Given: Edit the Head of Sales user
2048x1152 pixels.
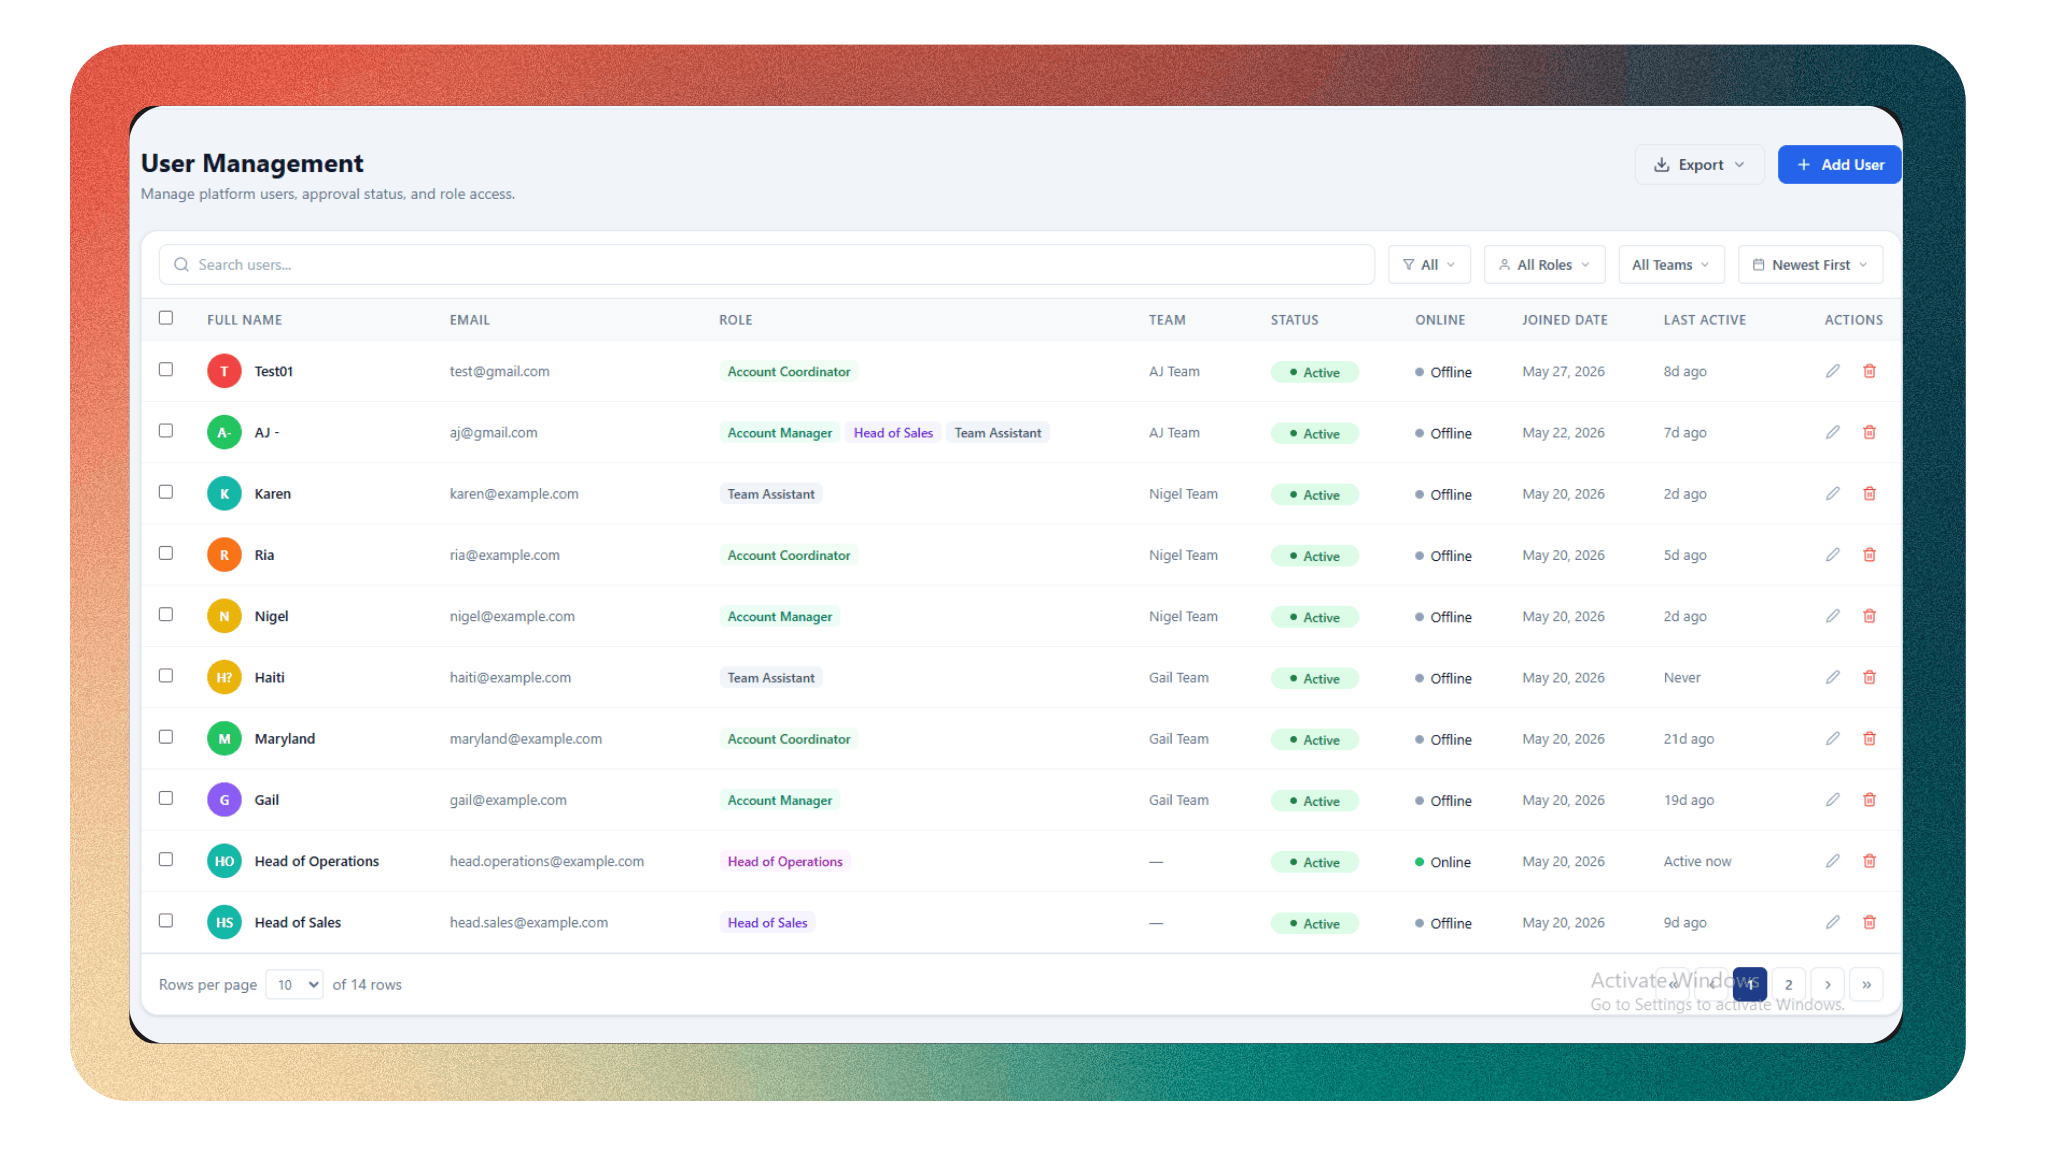Looking at the screenshot, I should [x=1832, y=922].
